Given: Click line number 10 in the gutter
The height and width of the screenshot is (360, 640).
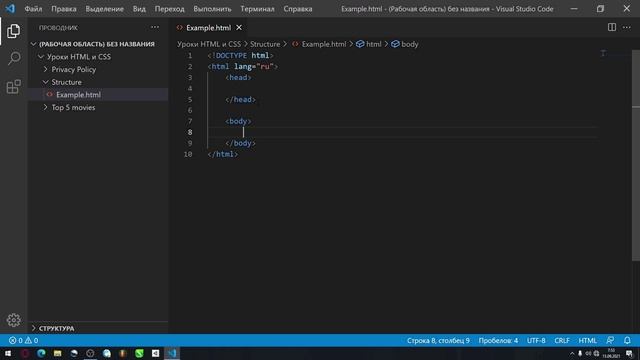Looking at the screenshot, I should 188,154.
